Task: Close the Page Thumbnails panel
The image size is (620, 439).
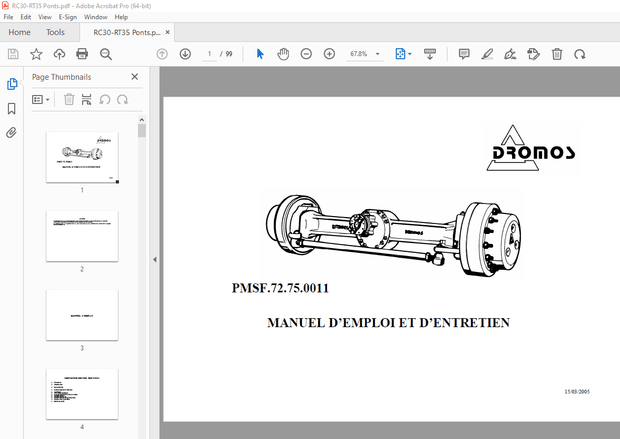Action: [134, 77]
